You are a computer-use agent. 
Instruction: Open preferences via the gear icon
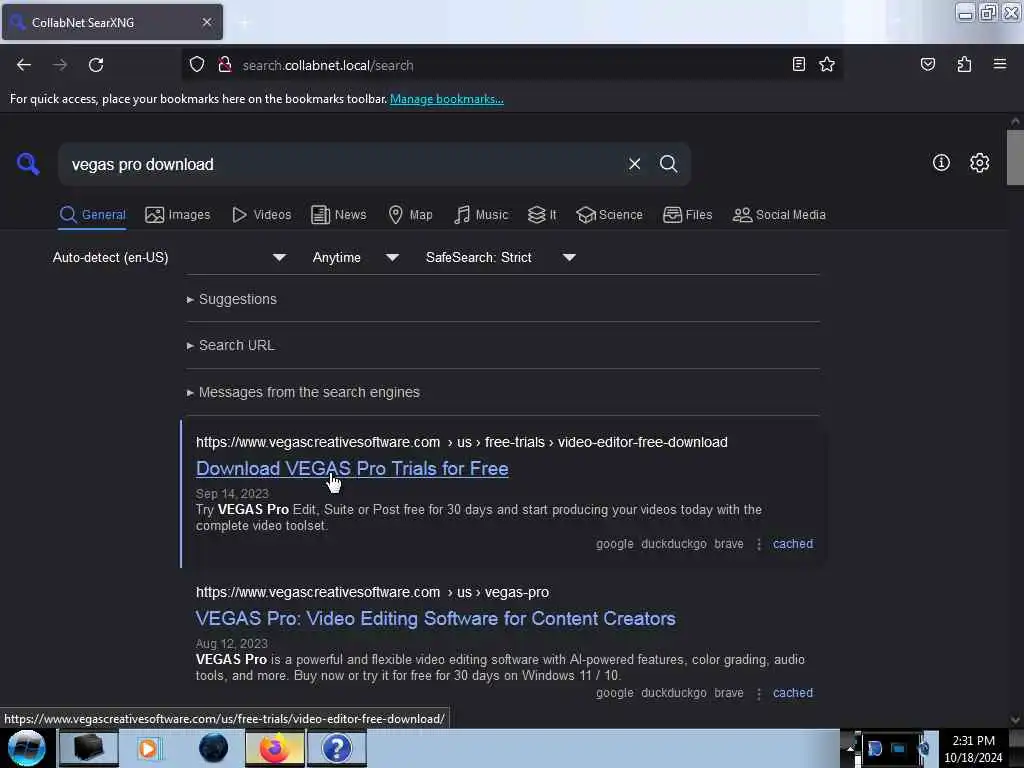(979, 163)
